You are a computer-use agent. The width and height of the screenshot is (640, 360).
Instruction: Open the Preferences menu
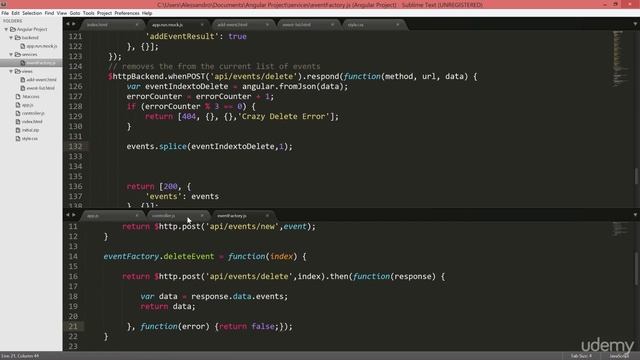pyautogui.click(x=127, y=13)
